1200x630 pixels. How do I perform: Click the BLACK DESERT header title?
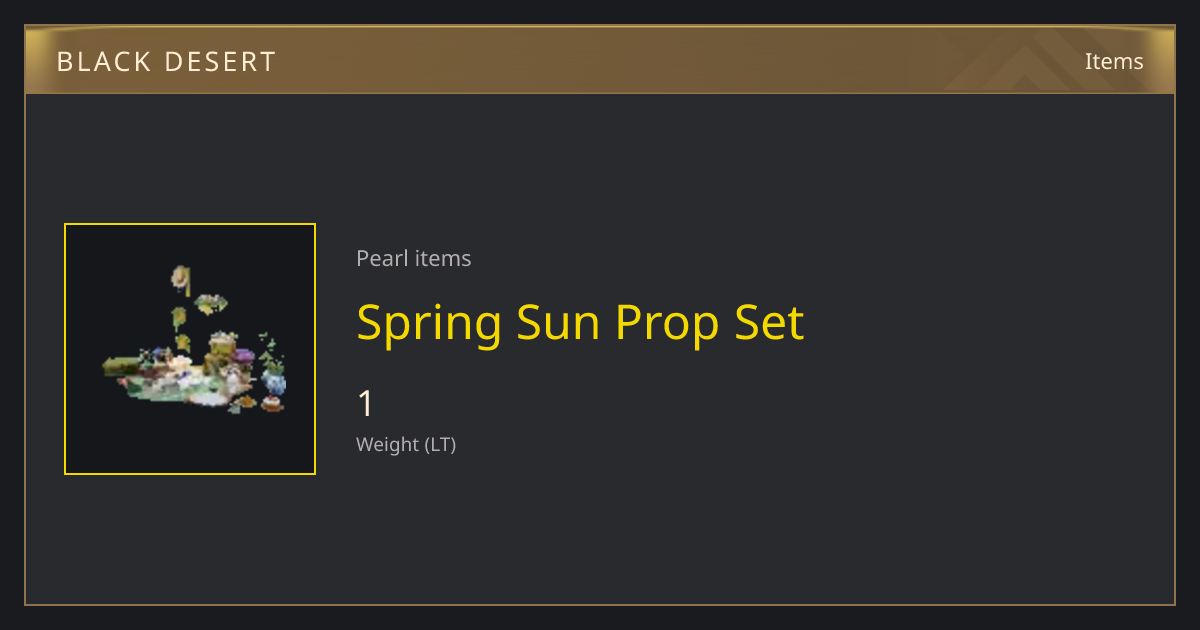[x=166, y=62]
